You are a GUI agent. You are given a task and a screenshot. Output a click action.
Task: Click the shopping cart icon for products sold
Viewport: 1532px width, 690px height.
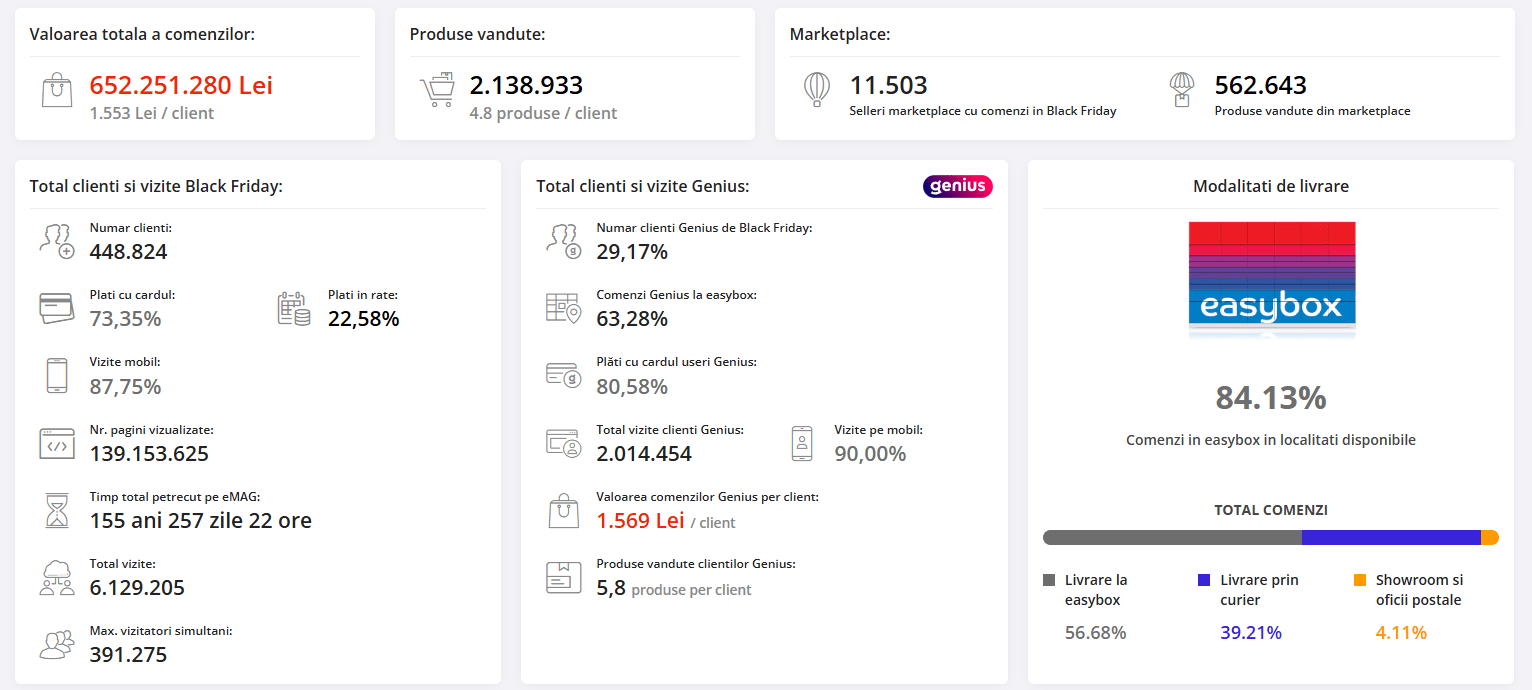pos(437,90)
